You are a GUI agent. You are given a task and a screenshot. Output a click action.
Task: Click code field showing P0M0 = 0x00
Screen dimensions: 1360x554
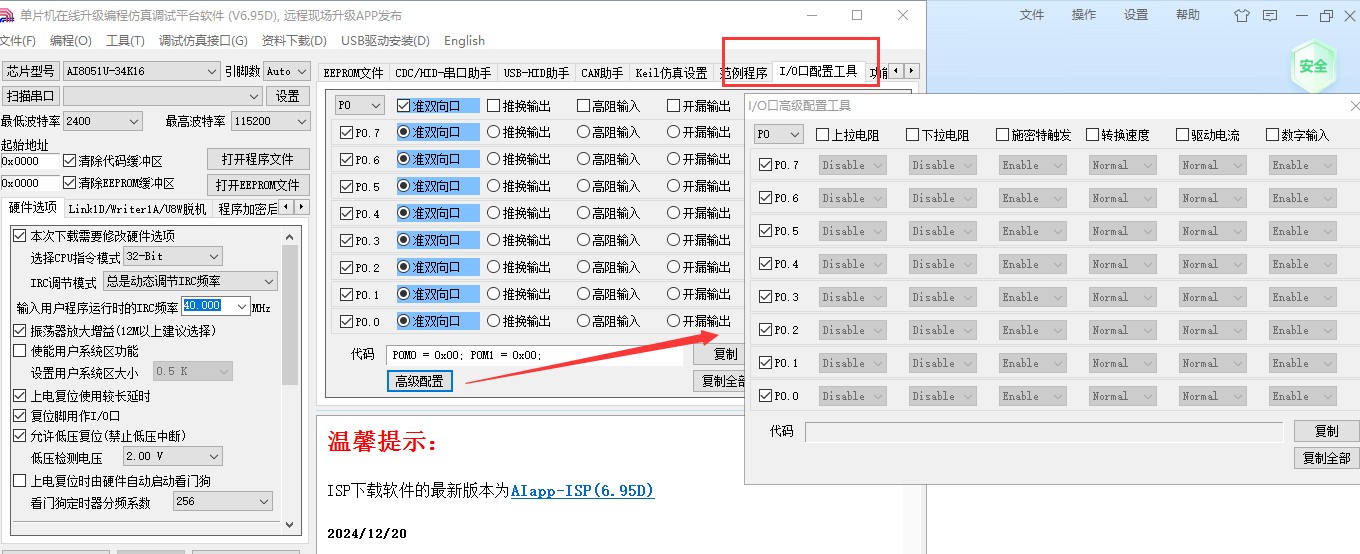[536, 355]
